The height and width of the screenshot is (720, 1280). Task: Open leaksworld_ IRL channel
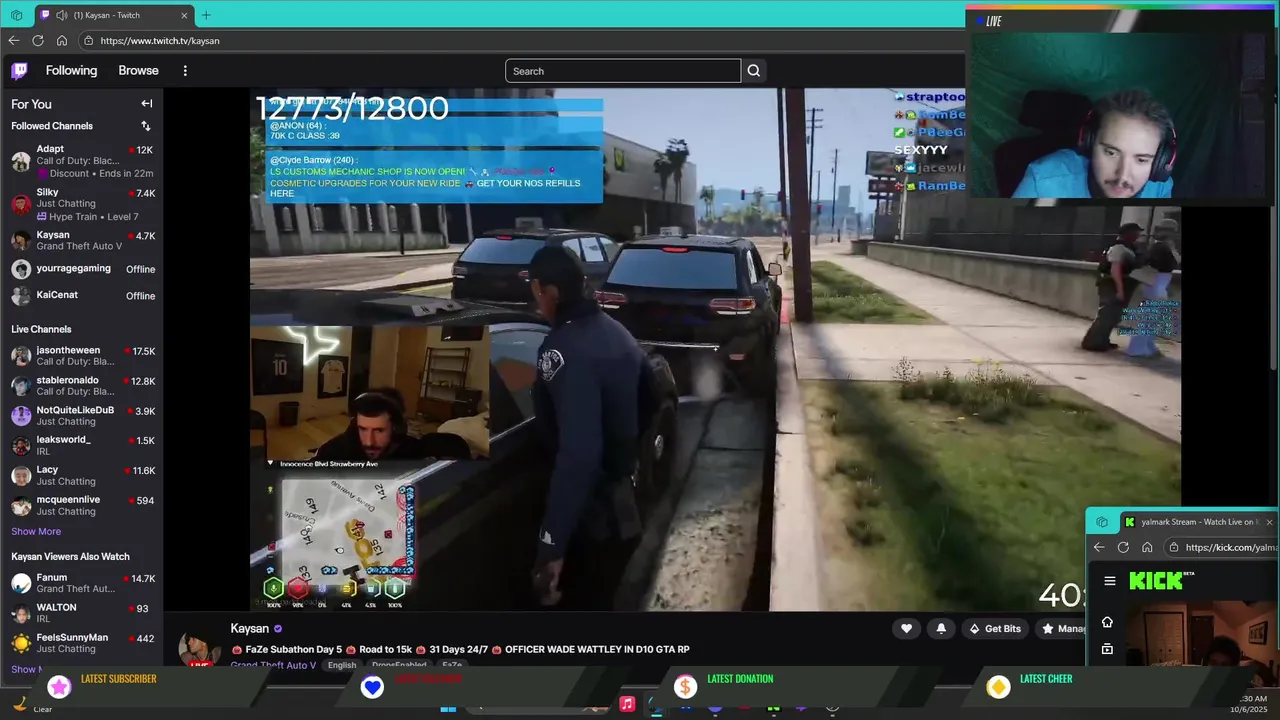point(82,445)
